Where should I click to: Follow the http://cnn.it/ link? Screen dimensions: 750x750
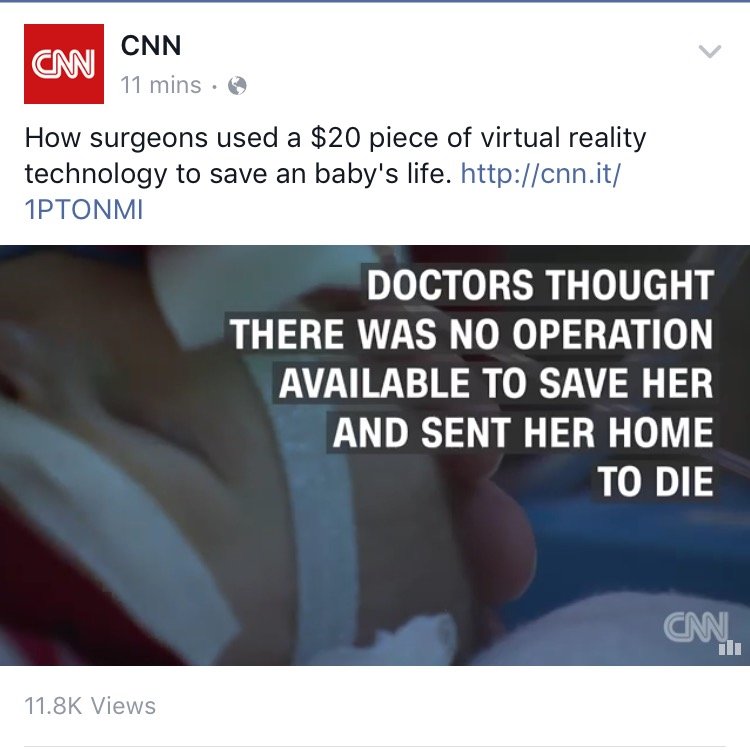[x=540, y=174]
